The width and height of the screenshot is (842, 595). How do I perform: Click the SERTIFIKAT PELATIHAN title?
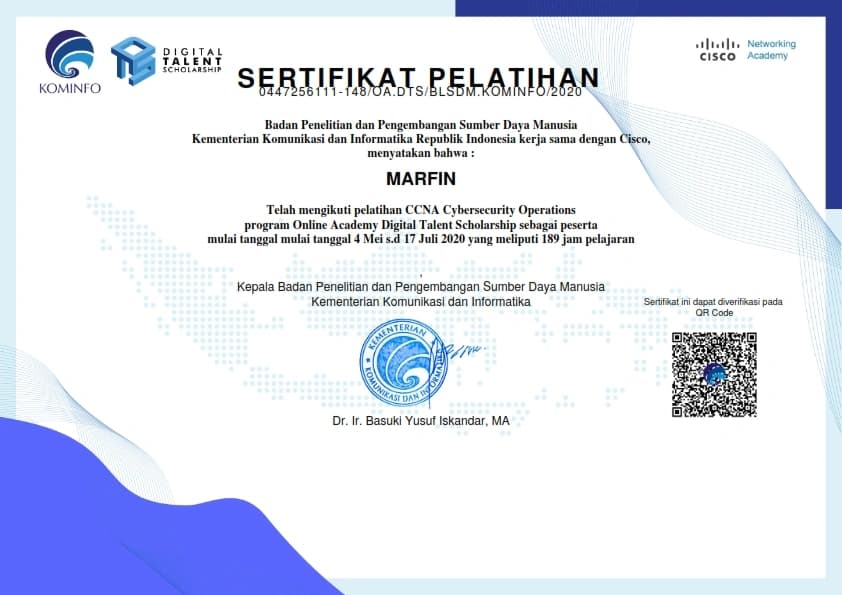click(417, 77)
